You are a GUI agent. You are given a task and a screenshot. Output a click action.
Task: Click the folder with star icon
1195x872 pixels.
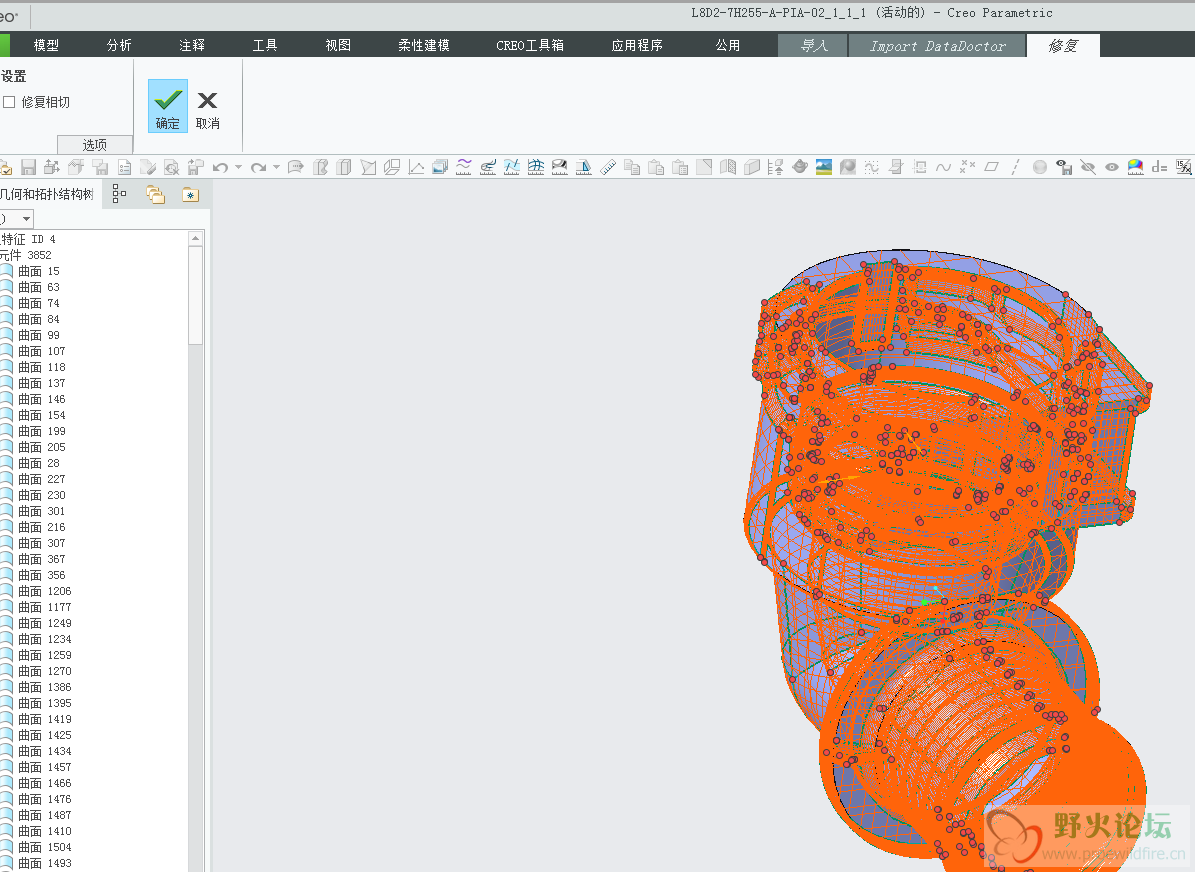coord(190,194)
